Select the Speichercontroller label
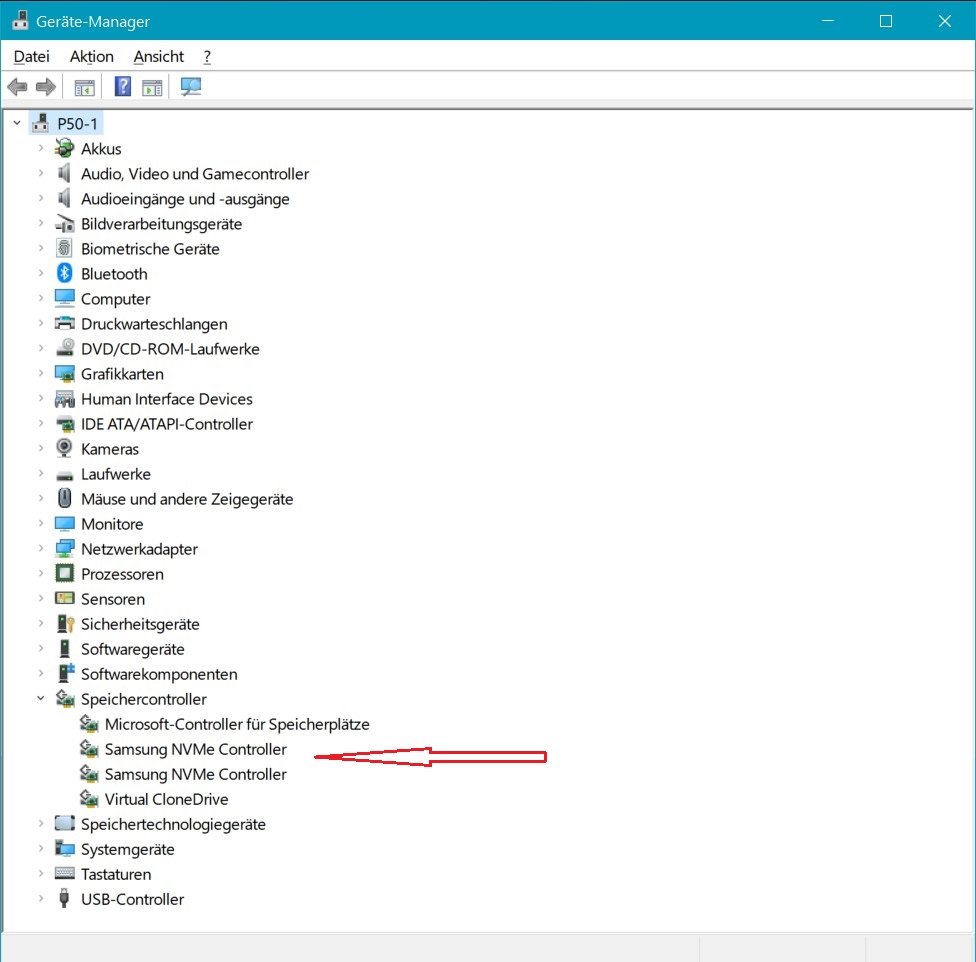Image resolution: width=976 pixels, height=962 pixels. [143, 699]
